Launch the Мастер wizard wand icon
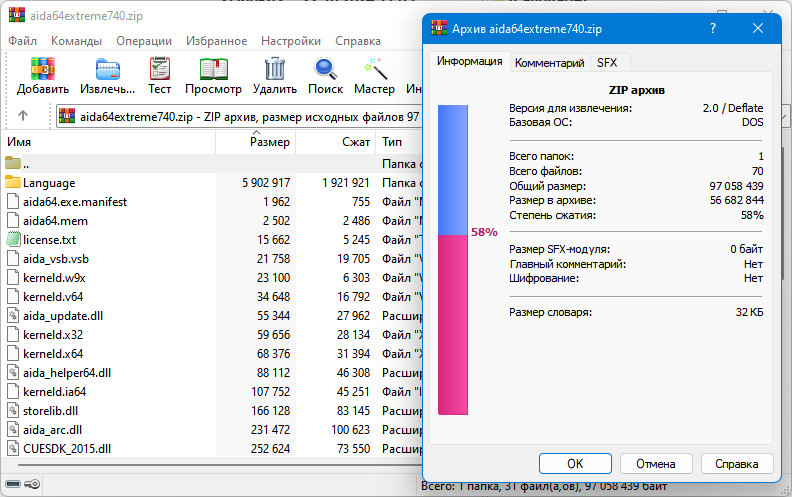The image size is (792, 497). coord(375,69)
